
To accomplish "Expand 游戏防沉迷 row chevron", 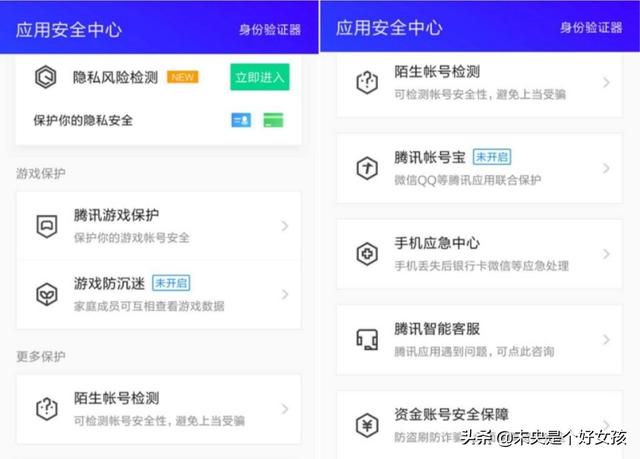I will coord(285,294).
